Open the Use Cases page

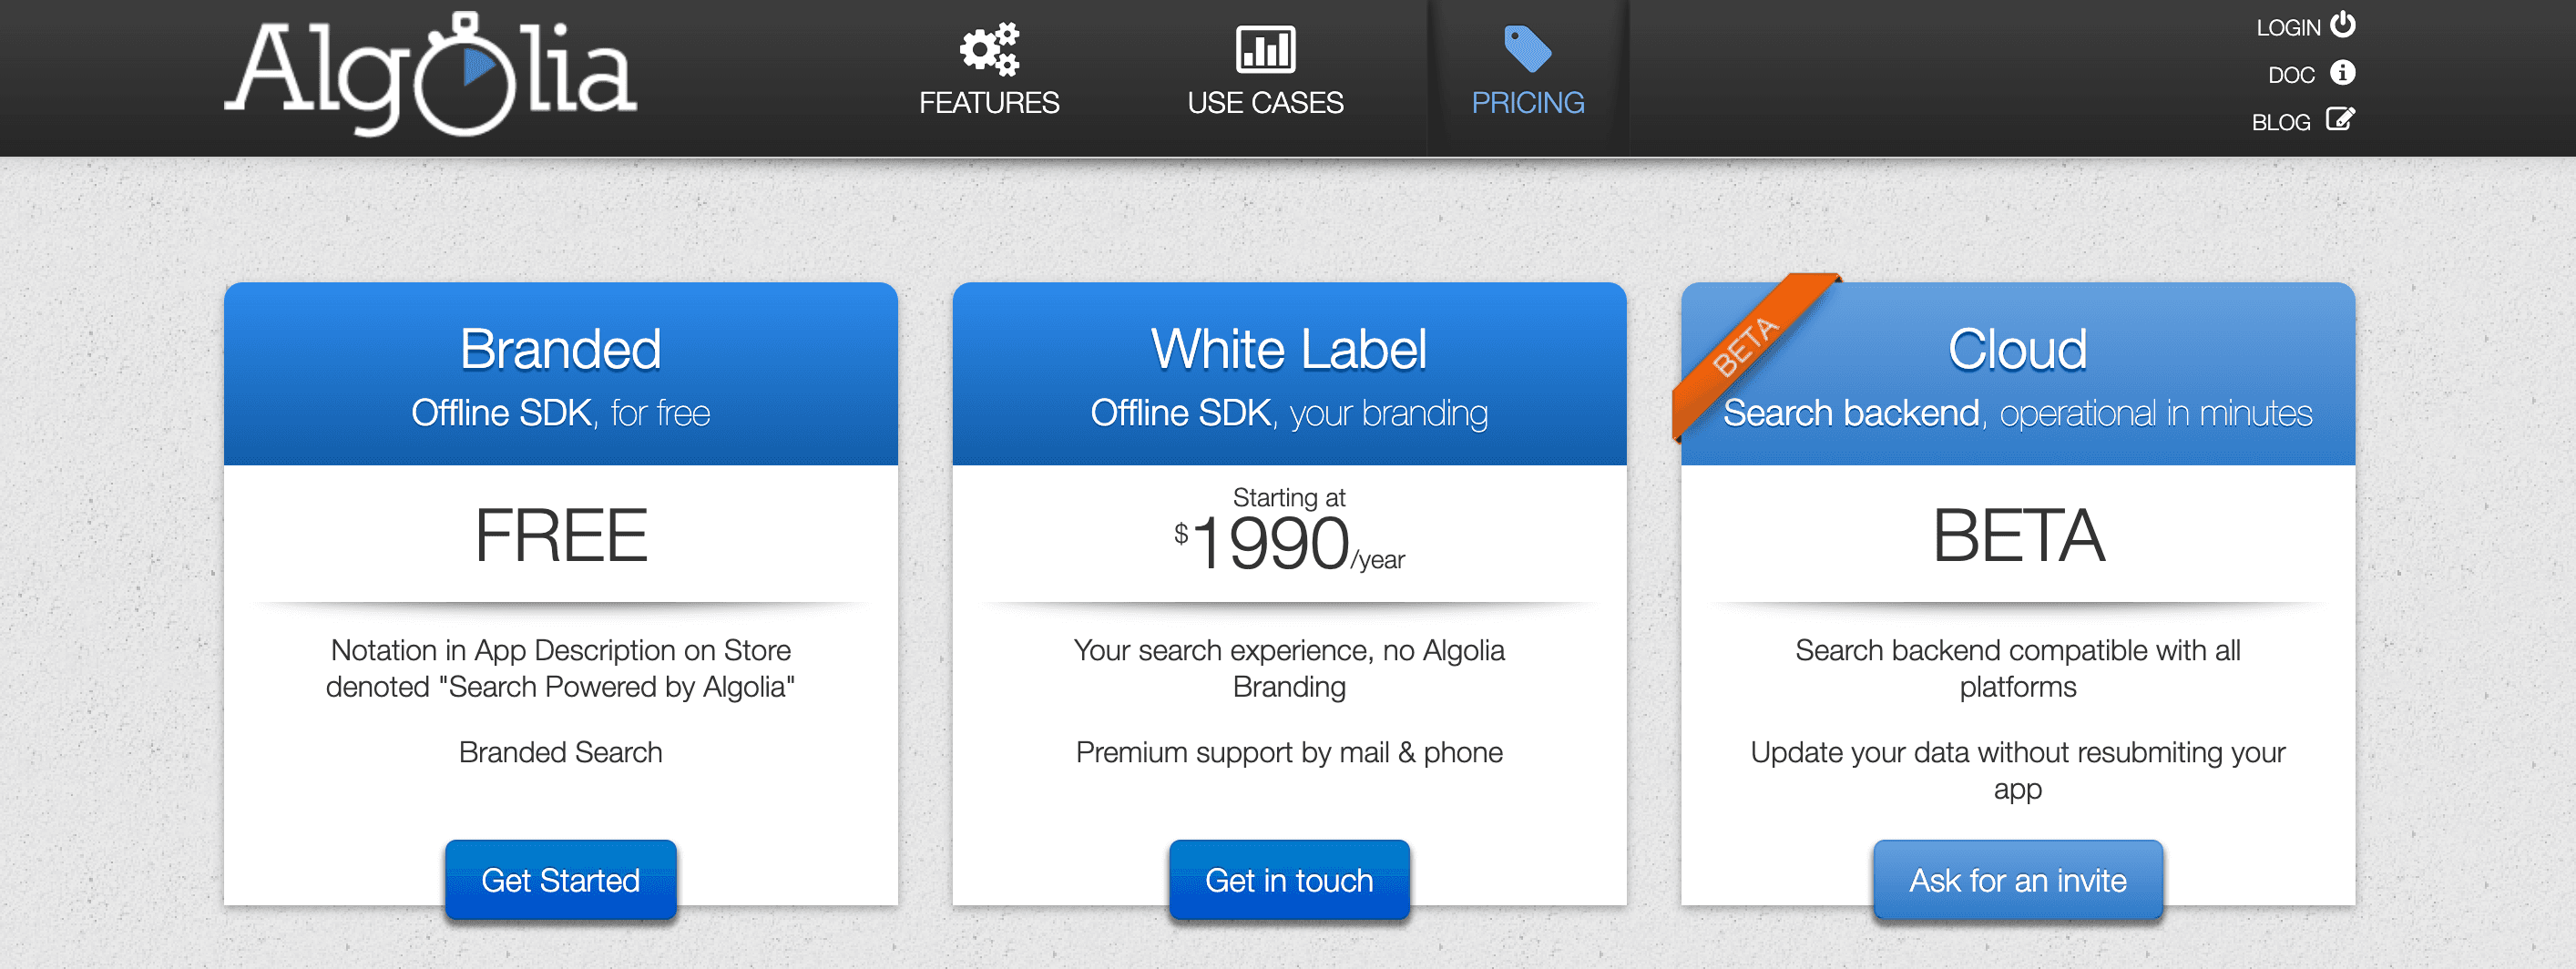pyautogui.click(x=1266, y=101)
